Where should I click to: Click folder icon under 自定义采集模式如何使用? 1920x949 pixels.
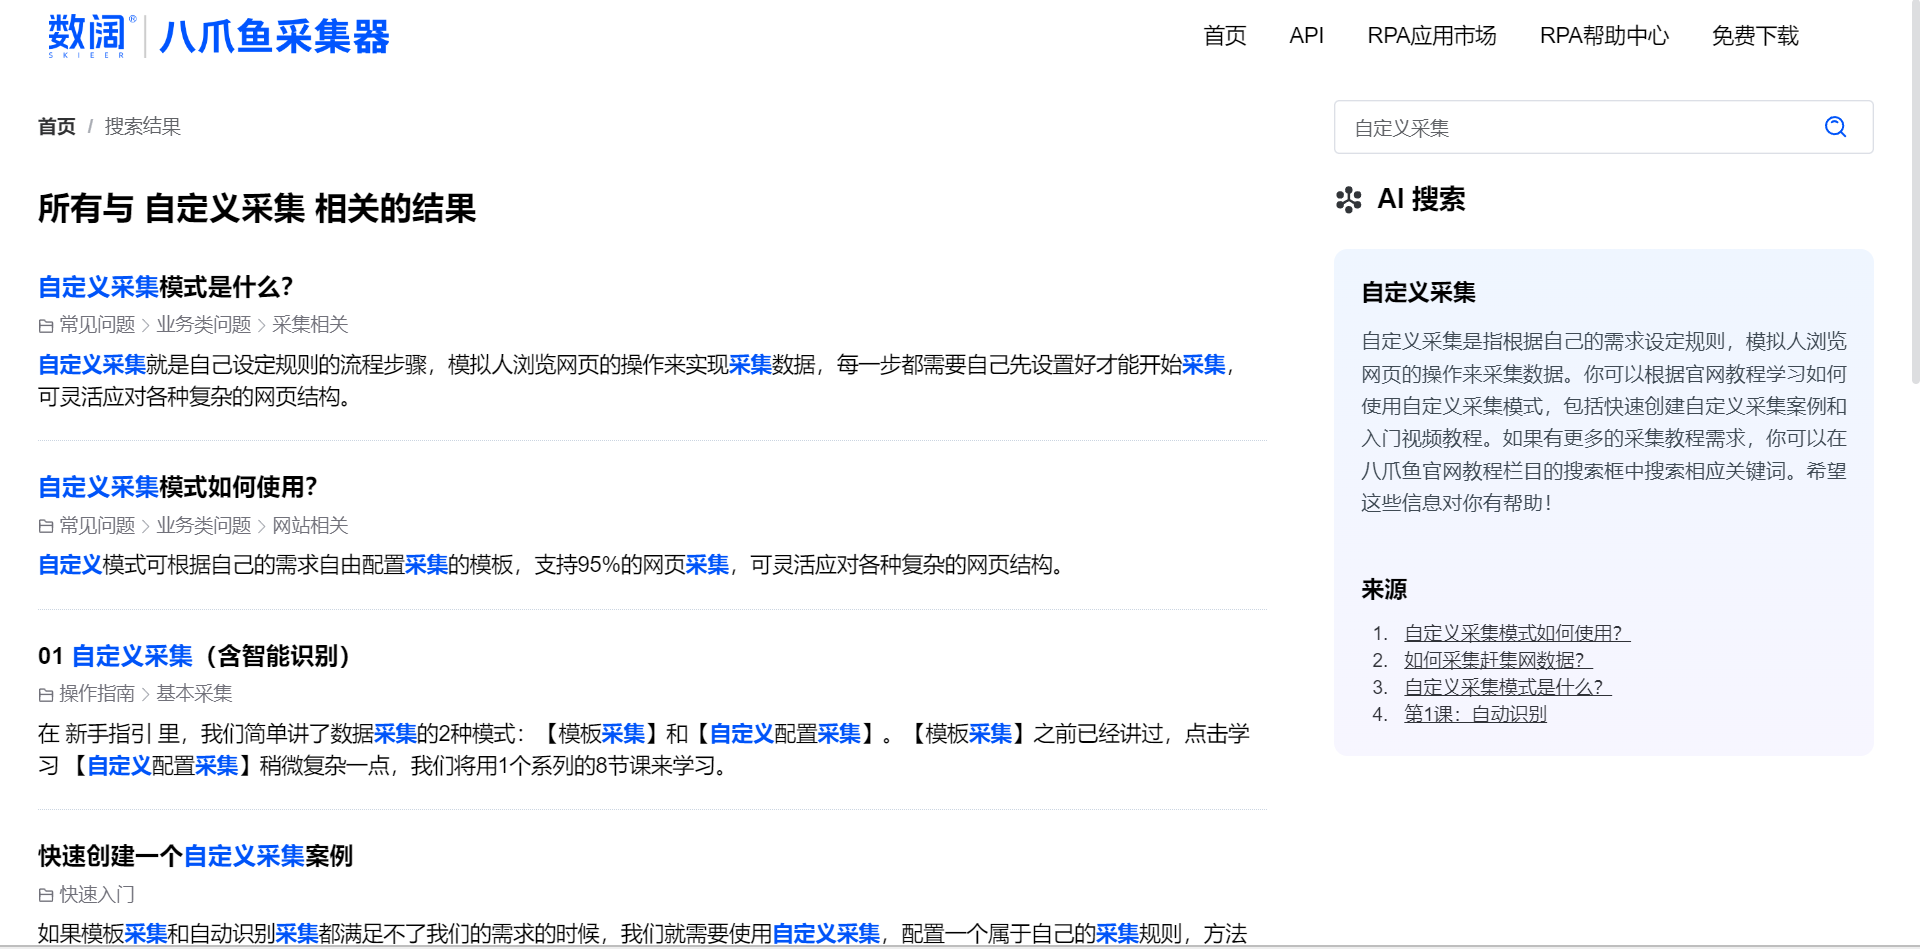[x=46, y=526]
